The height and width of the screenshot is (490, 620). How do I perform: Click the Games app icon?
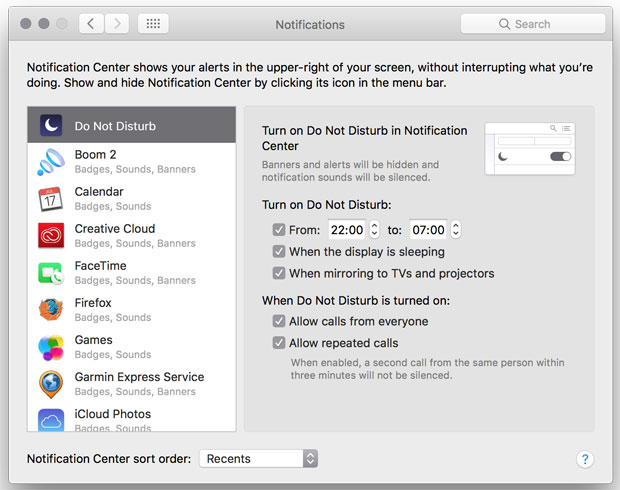click(x=51, y=347)
